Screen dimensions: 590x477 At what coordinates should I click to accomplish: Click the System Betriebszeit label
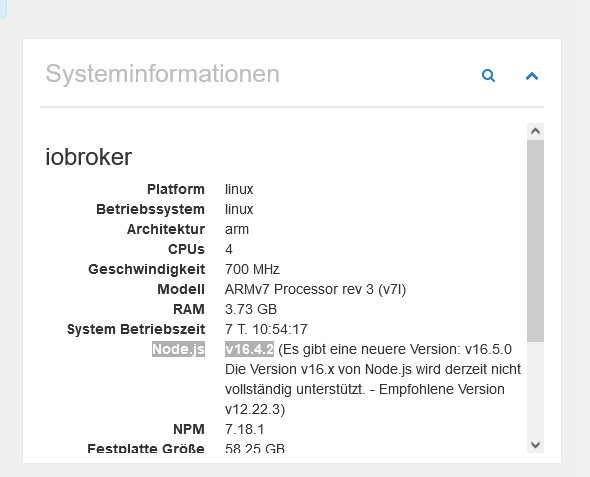pyautogui.click(x=136, y=329)
